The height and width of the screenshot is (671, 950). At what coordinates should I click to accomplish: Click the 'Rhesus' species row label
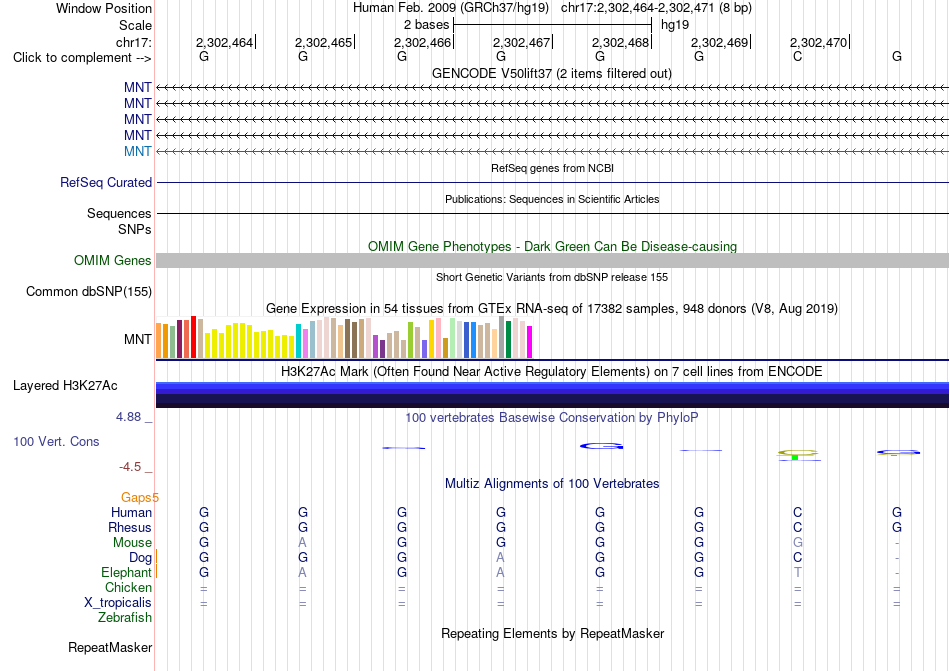[130, 527]
